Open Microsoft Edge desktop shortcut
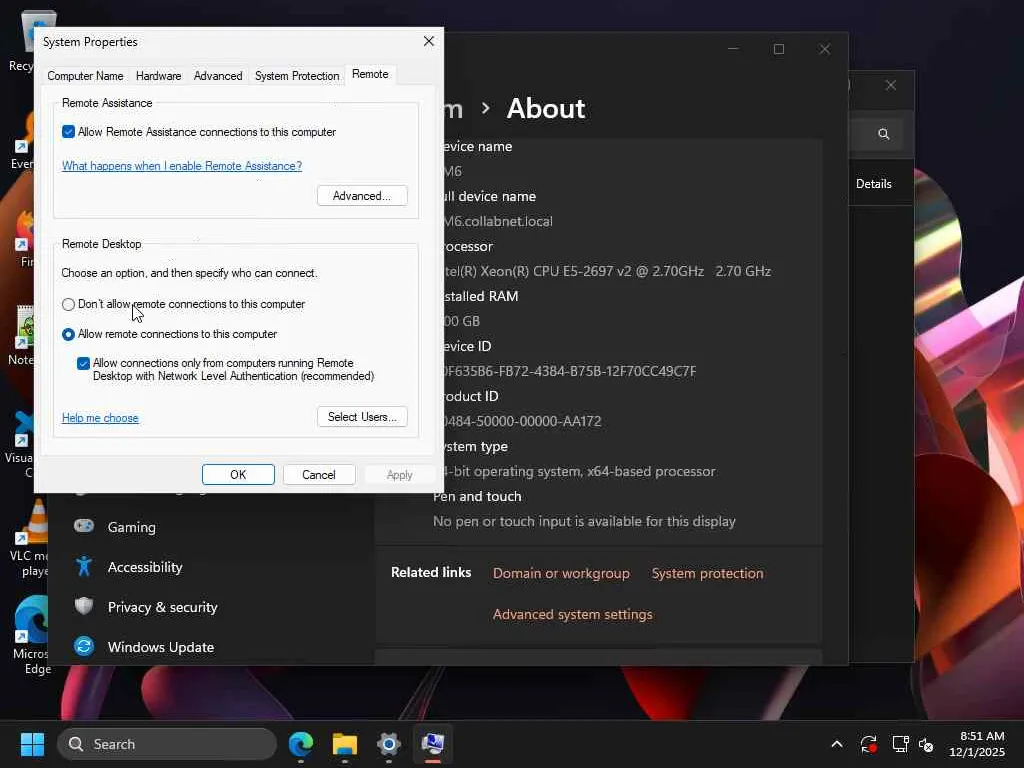This screenshot has height=768, width=1024. click(x=30, y=635)
